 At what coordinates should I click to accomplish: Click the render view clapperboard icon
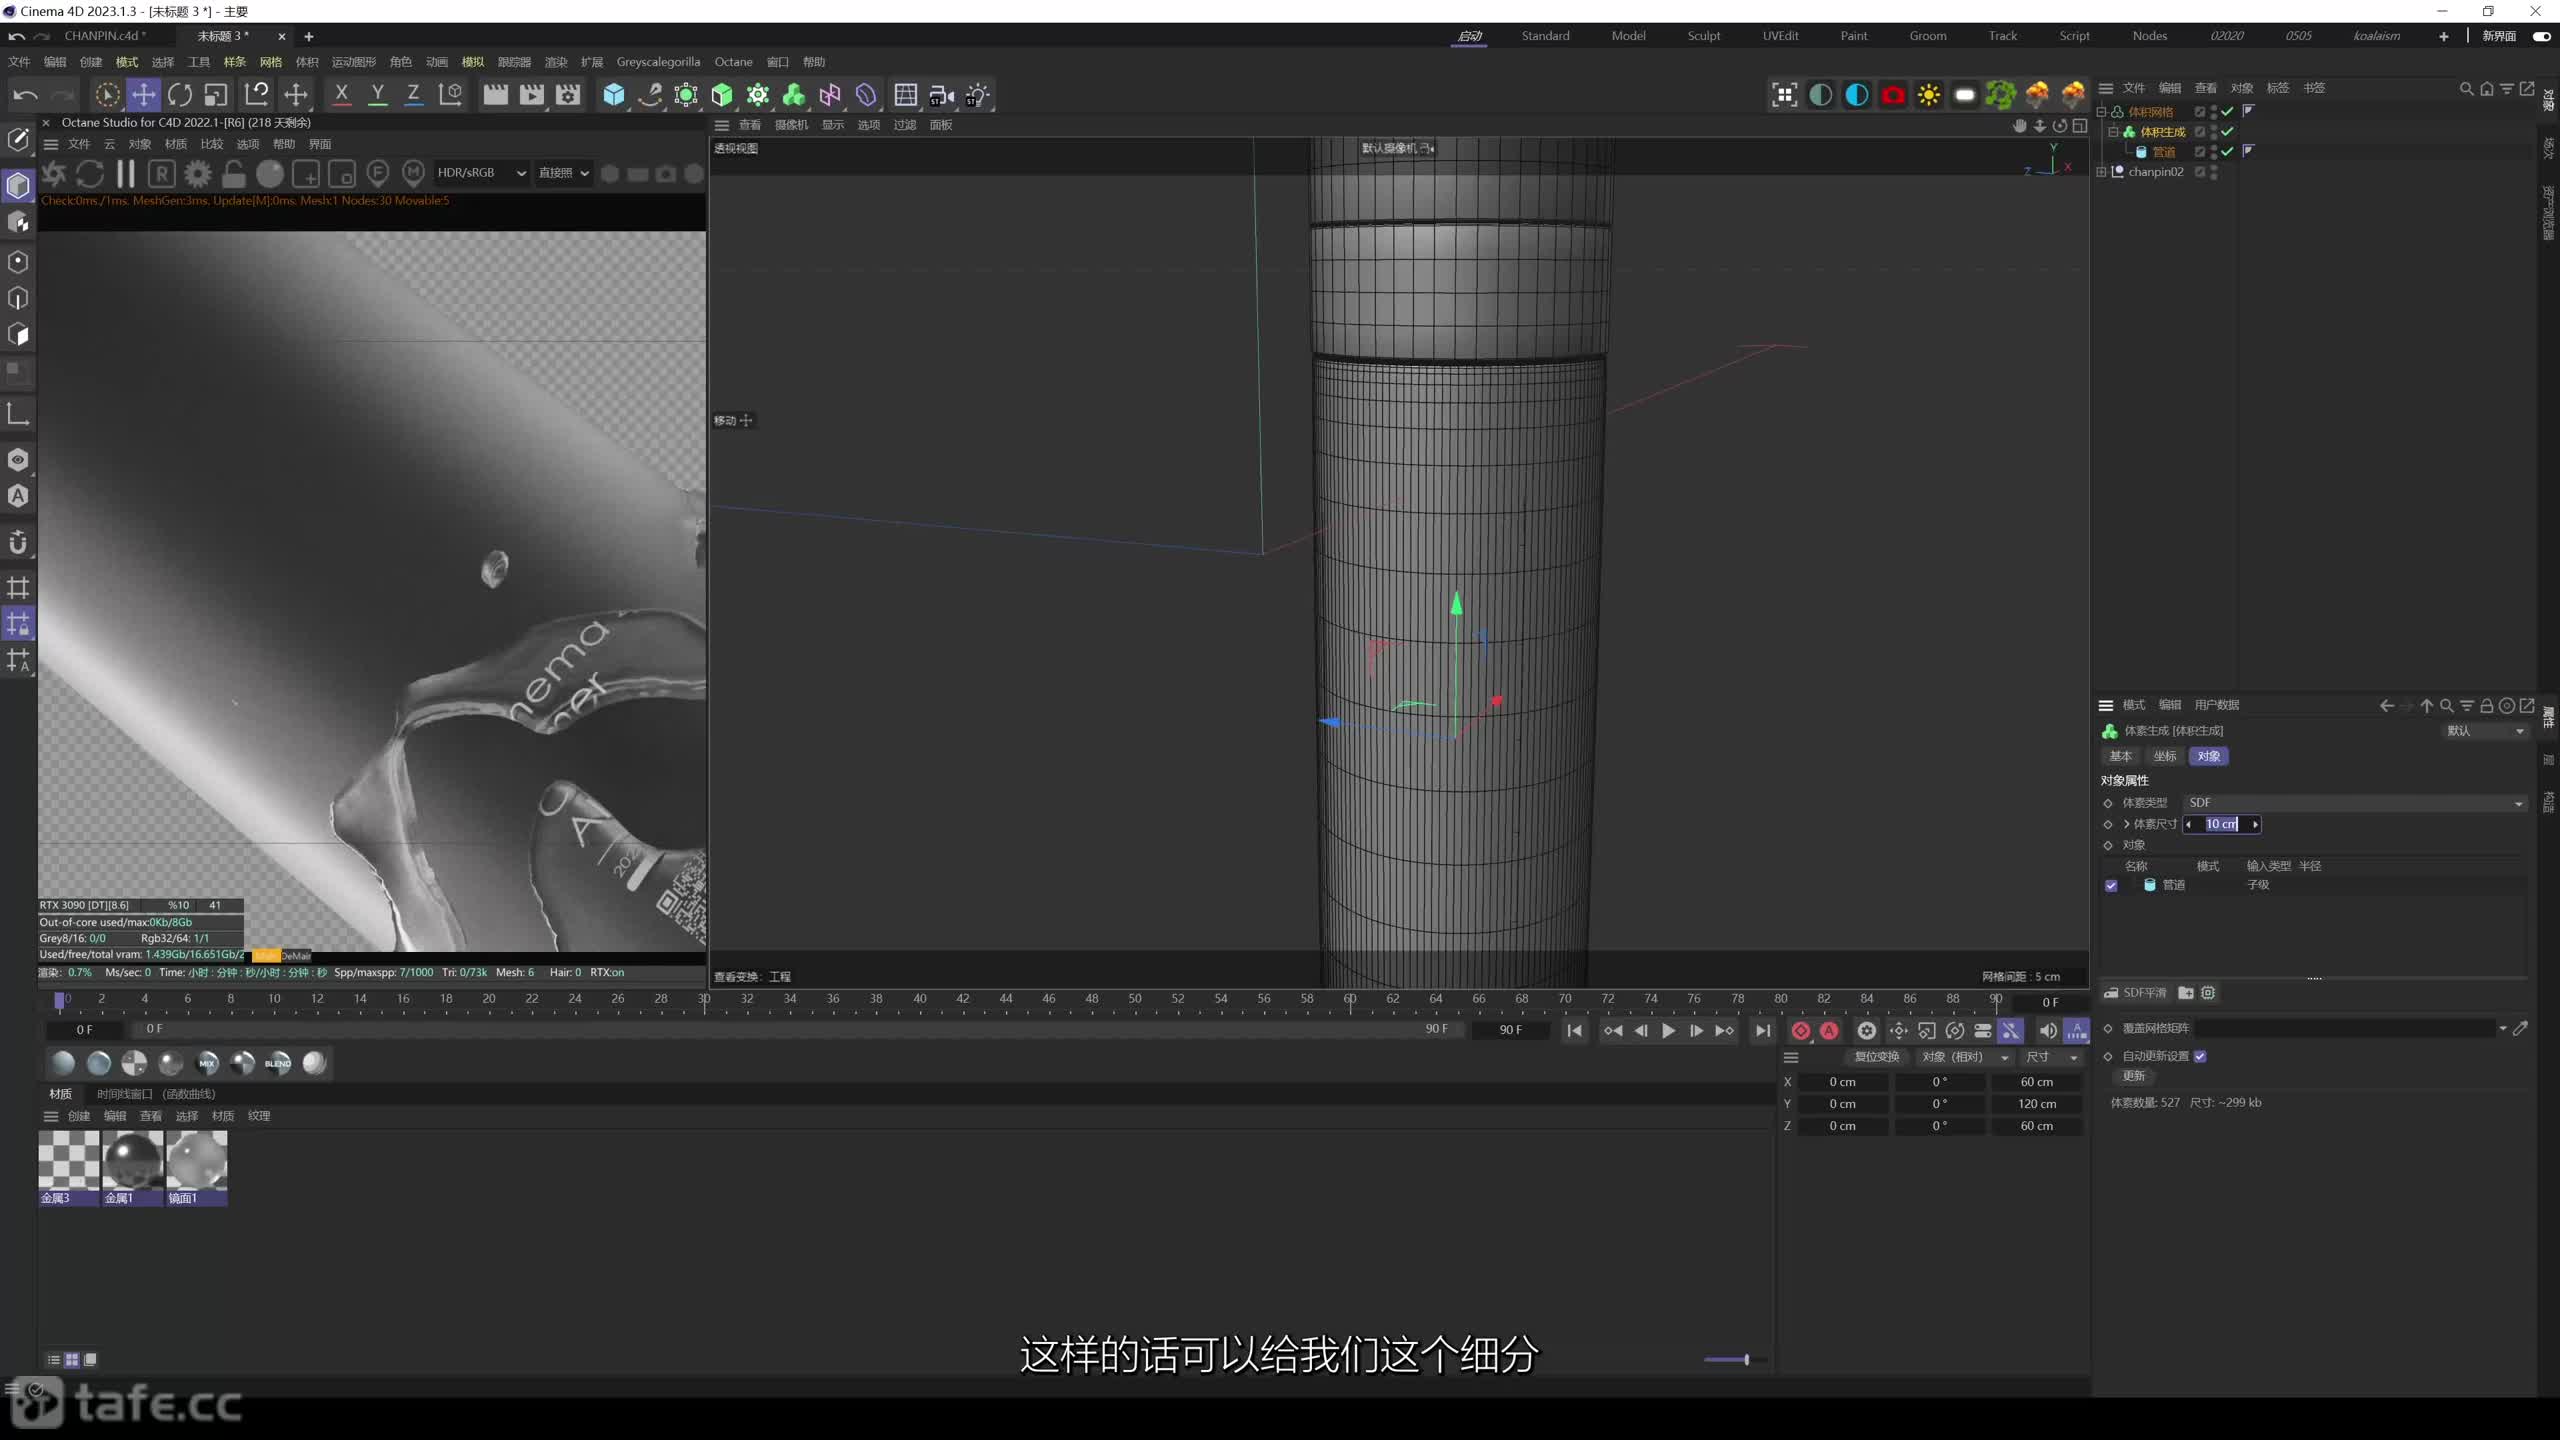[x=495, y=95]
